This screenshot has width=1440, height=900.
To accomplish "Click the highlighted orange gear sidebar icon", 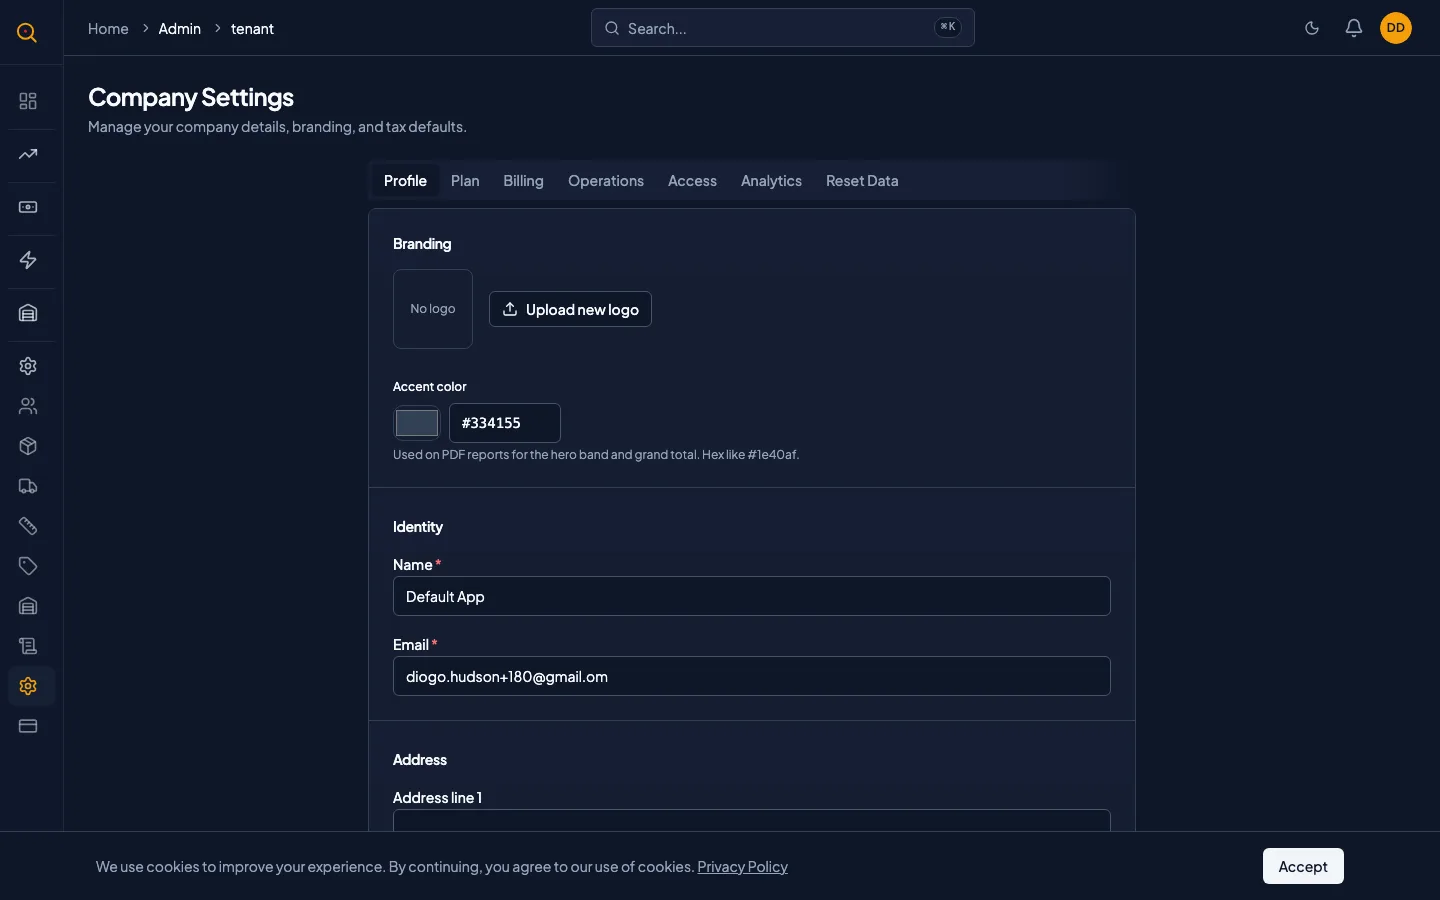I will pyautogui.click(x=28, y=686).
